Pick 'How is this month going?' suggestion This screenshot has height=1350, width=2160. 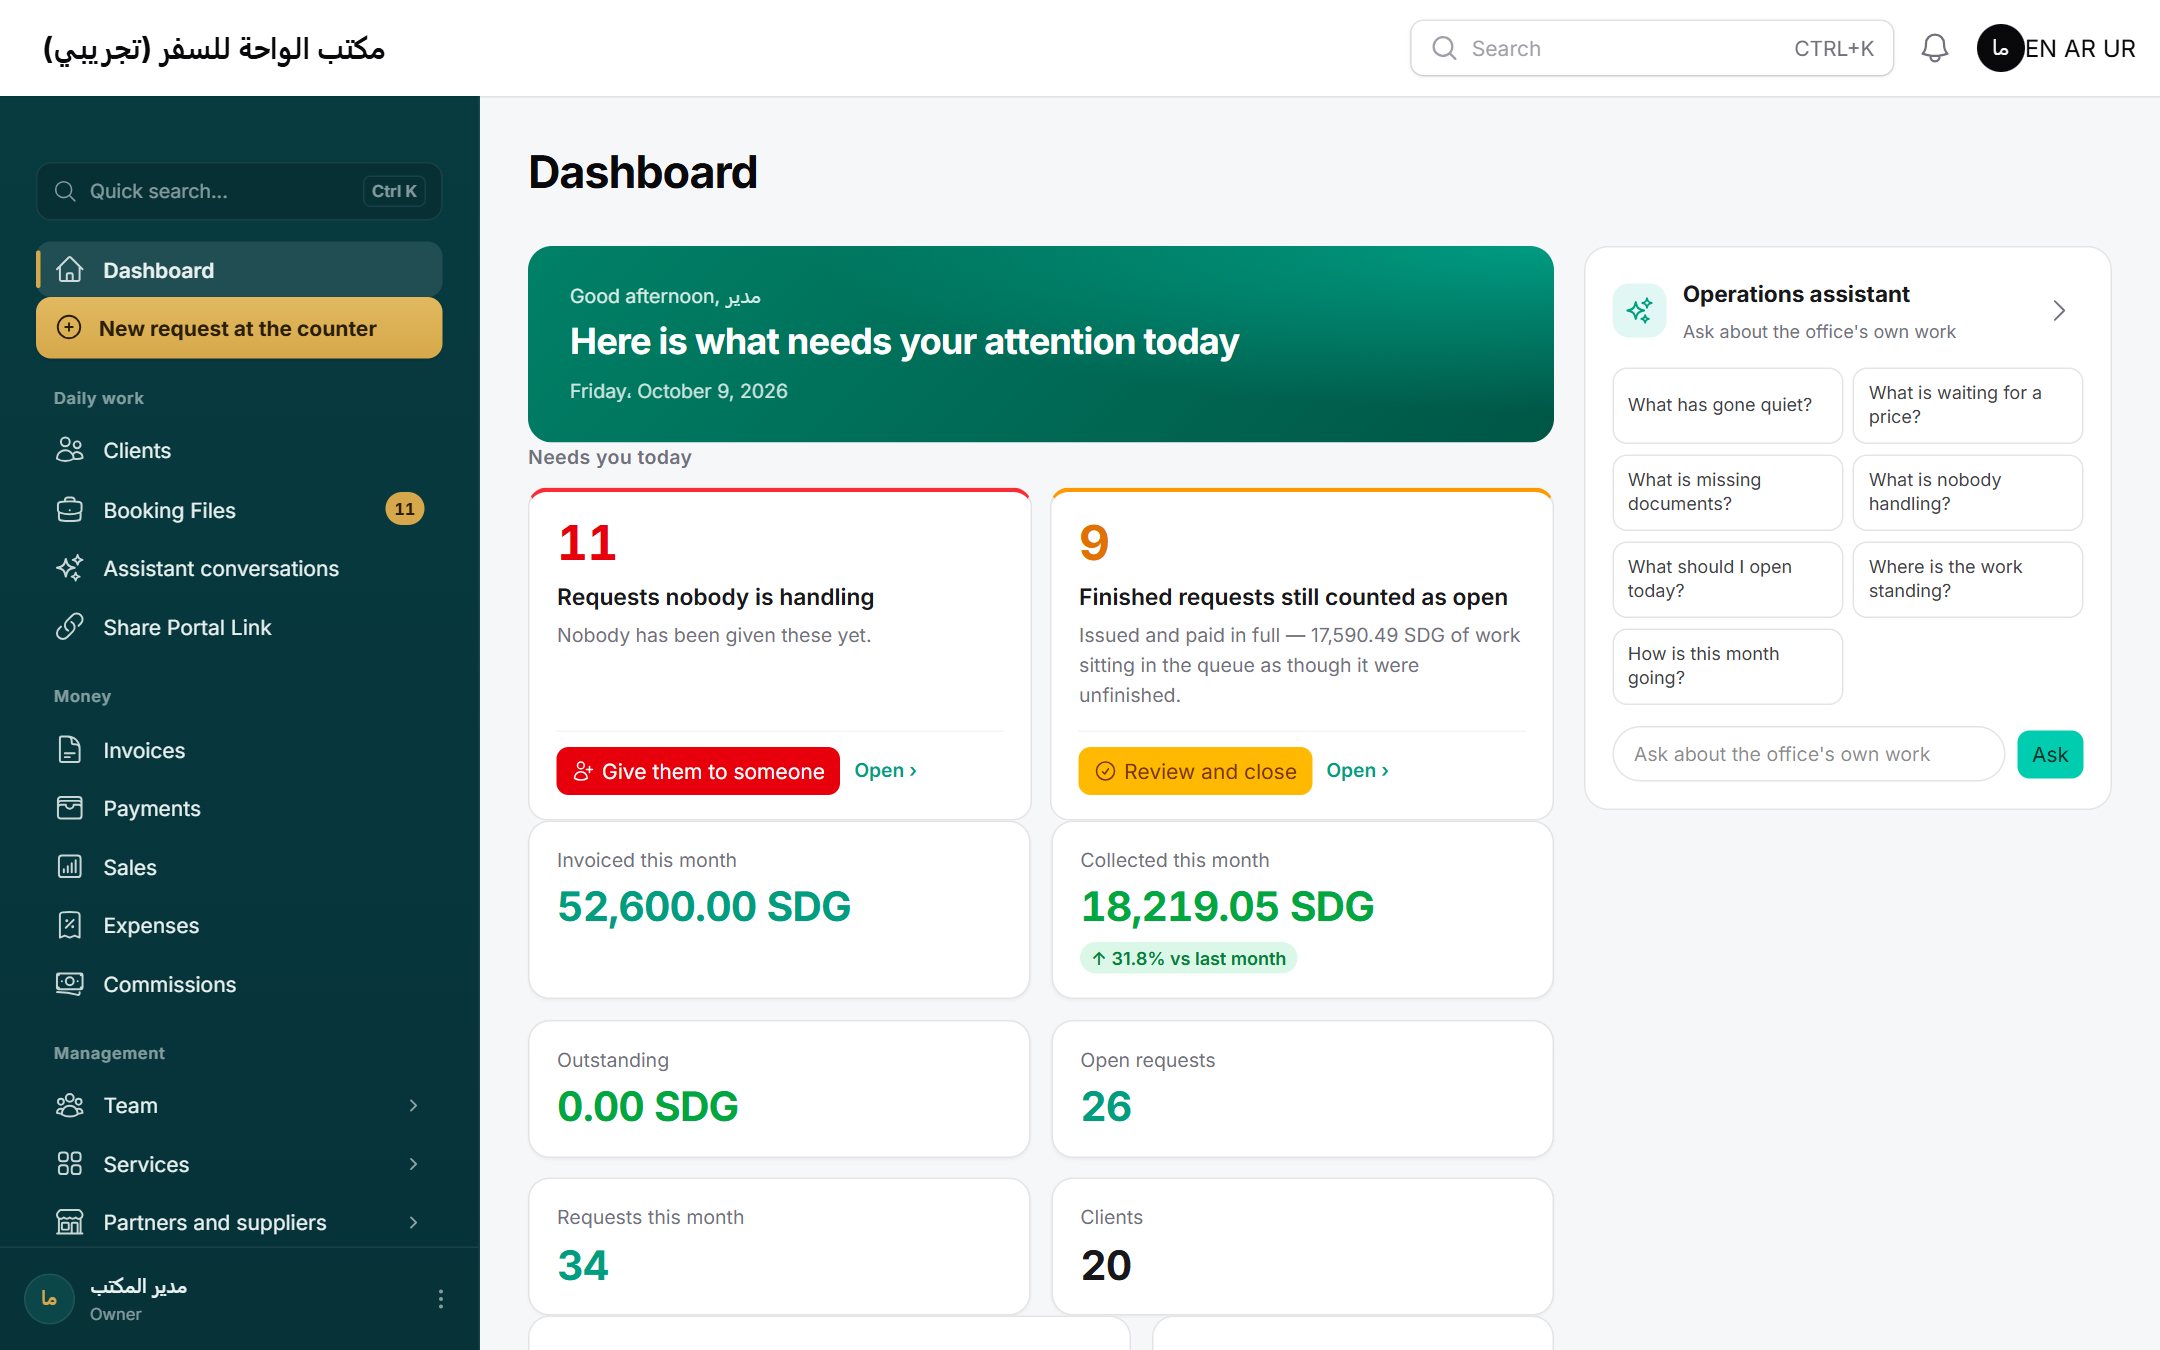(x=1727, y=666)
